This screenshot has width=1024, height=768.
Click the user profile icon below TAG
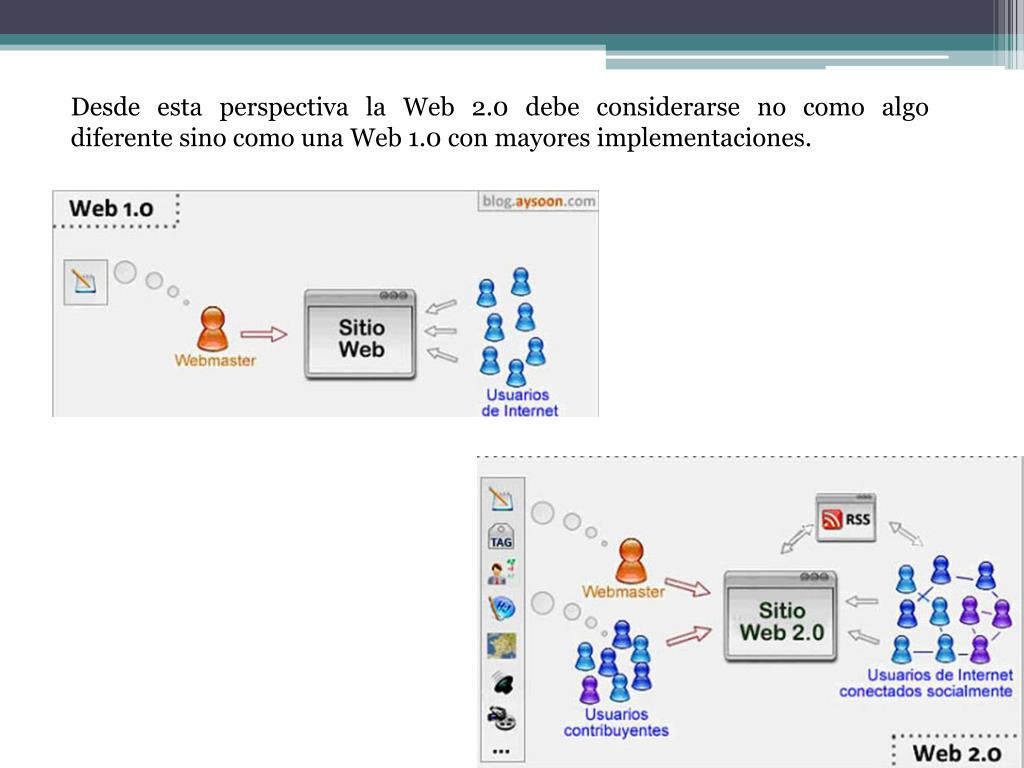(x=502, y=572)
